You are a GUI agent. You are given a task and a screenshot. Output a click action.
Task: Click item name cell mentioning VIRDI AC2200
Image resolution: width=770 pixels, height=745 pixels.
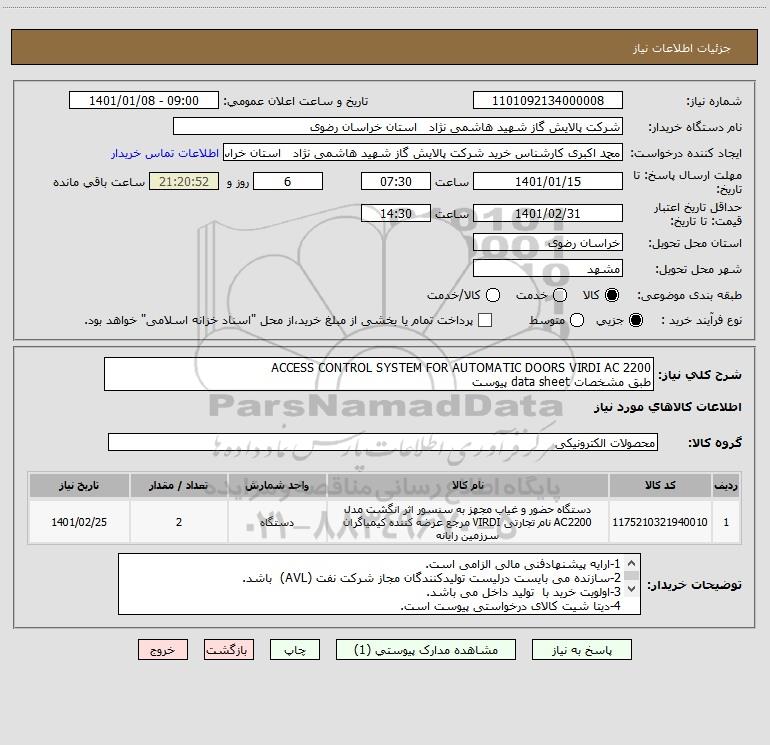[x=468, y=522]
